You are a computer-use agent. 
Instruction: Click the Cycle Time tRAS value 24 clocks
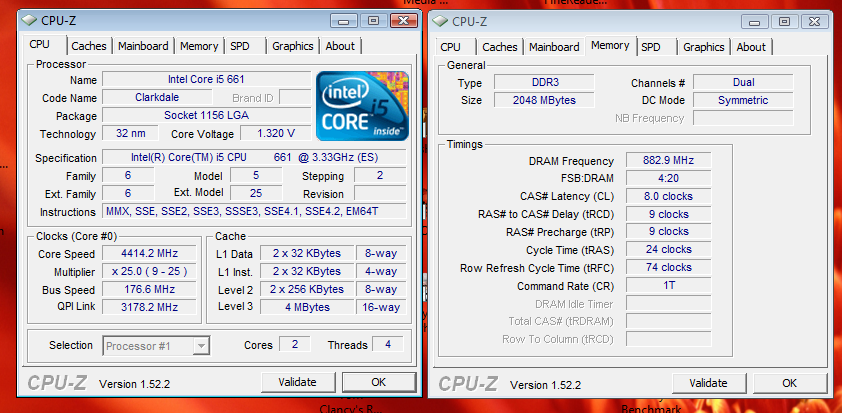[669, 249]
